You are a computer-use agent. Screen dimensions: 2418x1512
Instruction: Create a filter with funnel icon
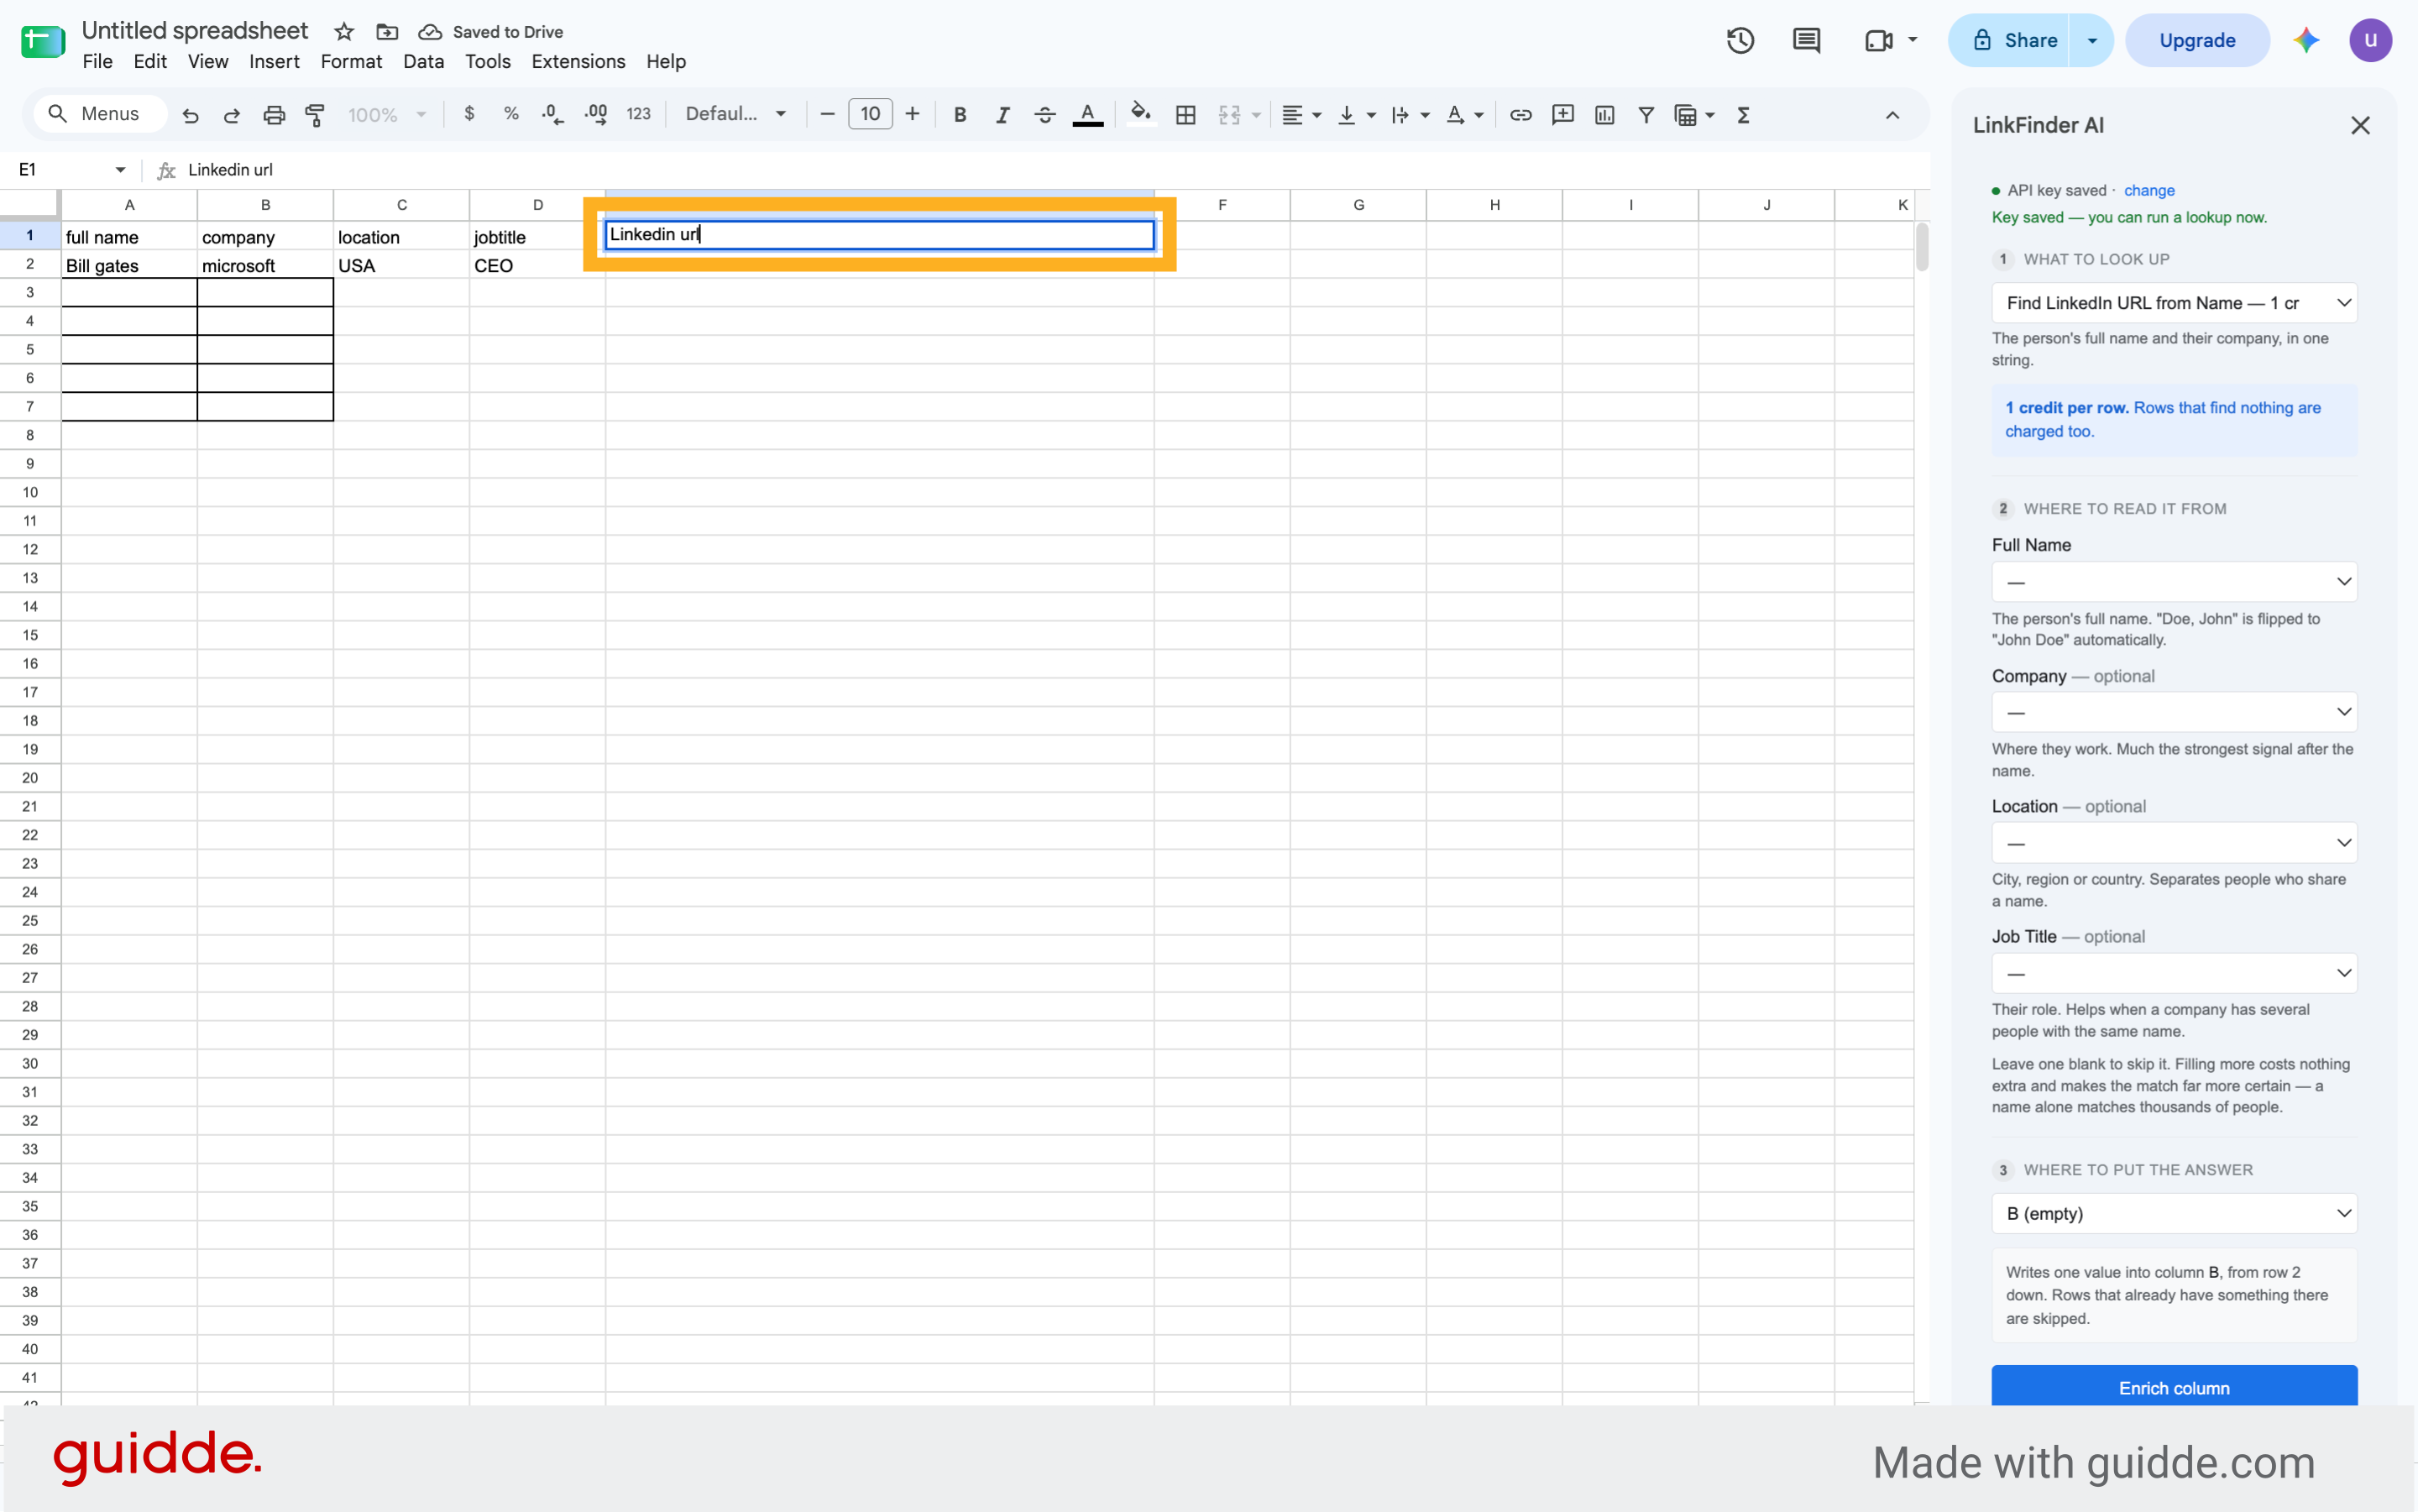[1646, 115]
